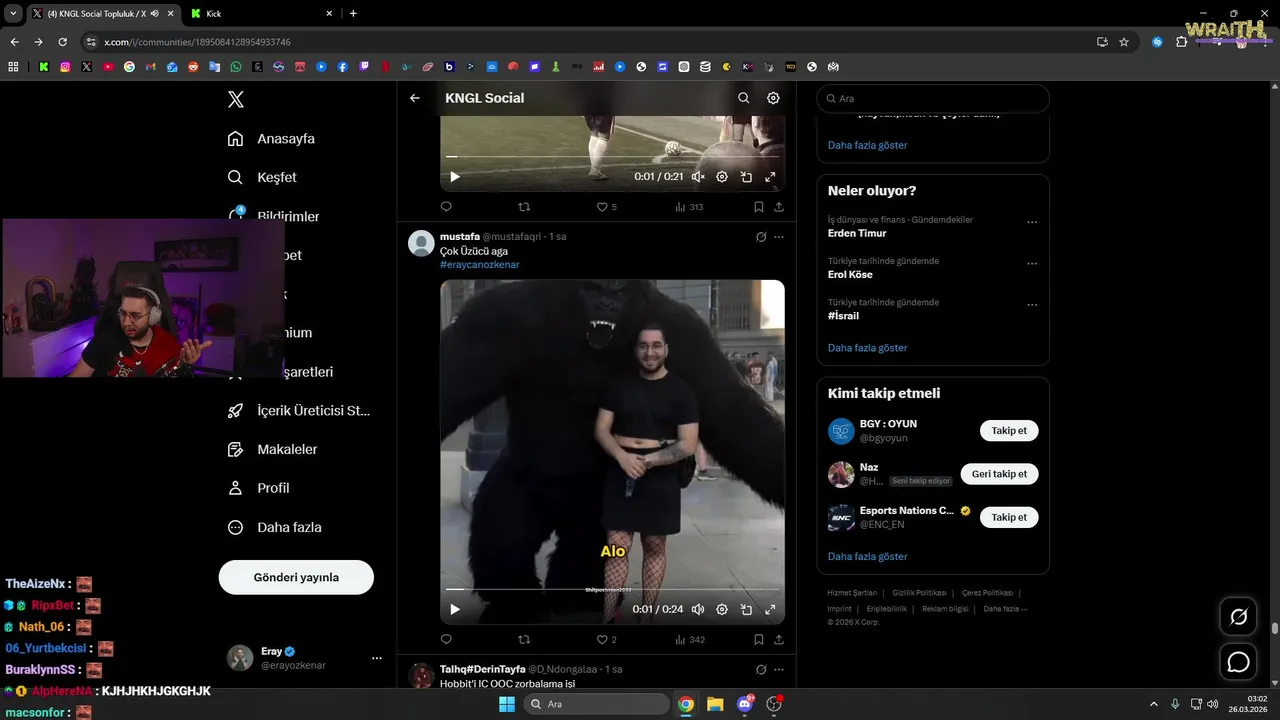
Task: Open Chrome tab search dropdown
Action: tap(13, 13)
